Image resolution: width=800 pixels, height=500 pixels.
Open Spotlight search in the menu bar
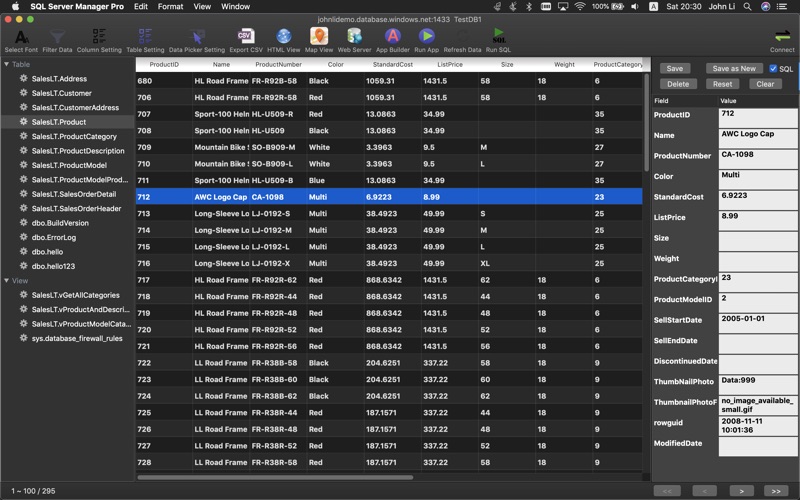tap(747, 7)
